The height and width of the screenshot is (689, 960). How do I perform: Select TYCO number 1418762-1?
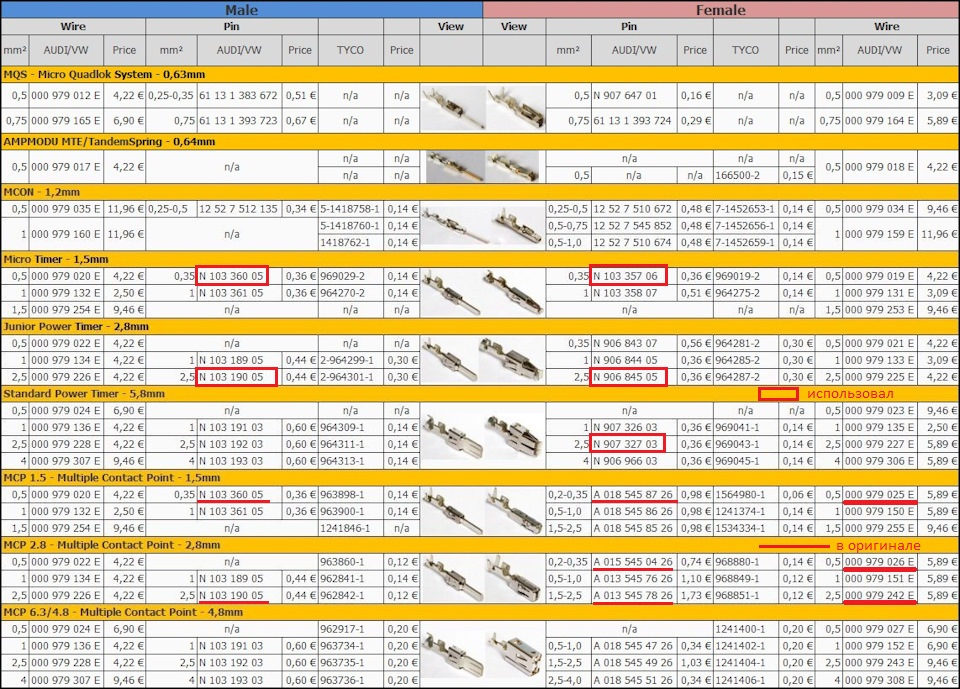click(345, 243)
